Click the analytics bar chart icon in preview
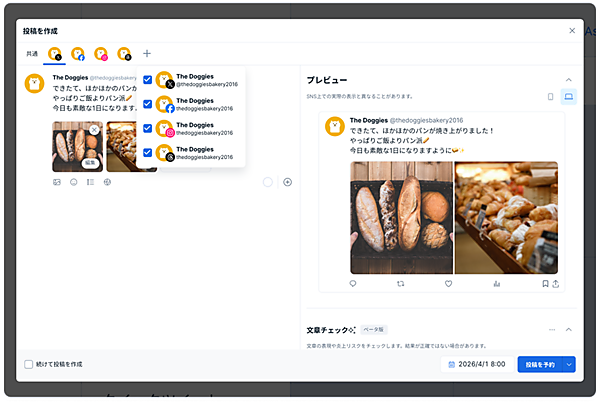600x402 pixels. pos(497,284)
